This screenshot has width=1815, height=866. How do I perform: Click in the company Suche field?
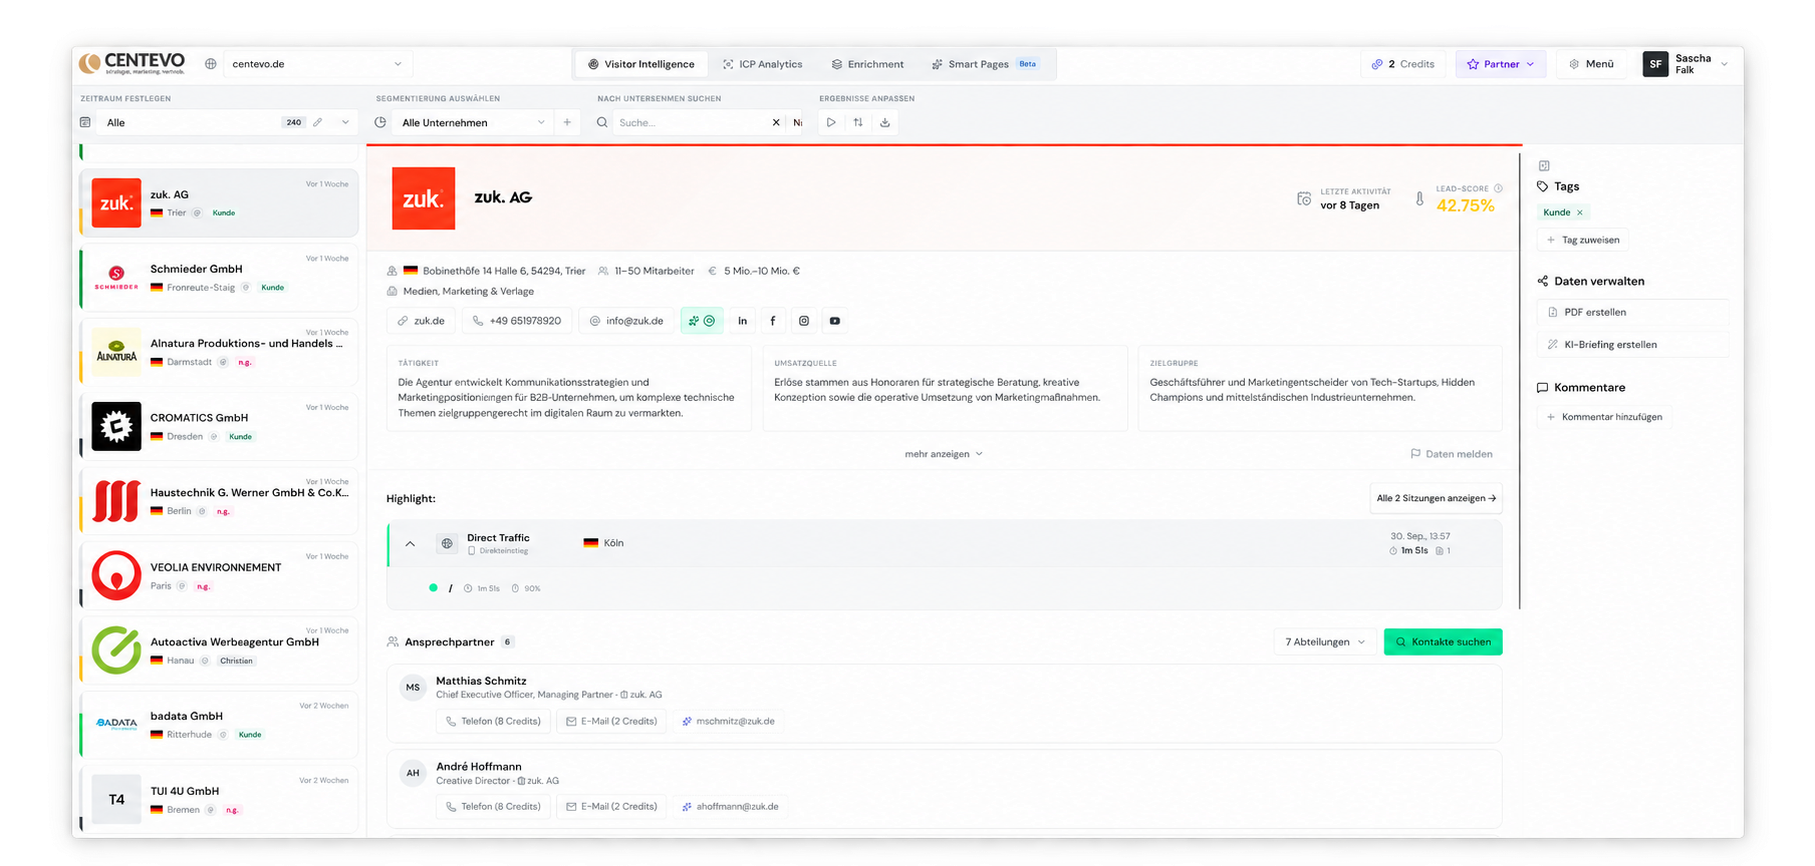[x=691, y=122]
